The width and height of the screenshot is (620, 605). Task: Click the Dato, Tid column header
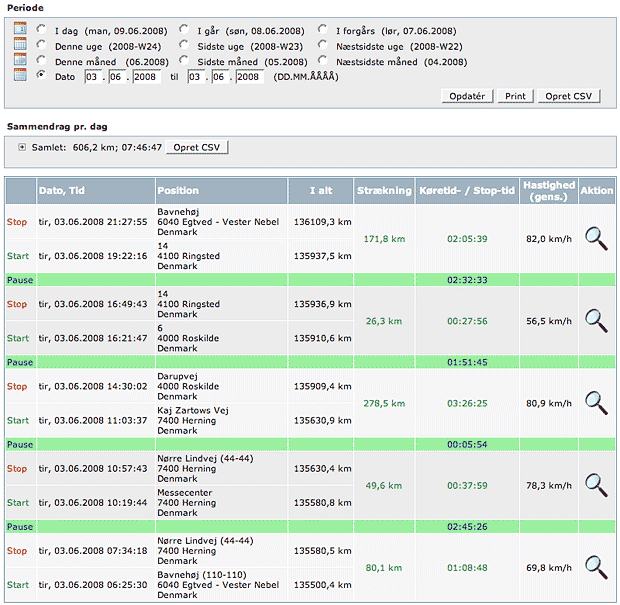[x=96, y=191]
